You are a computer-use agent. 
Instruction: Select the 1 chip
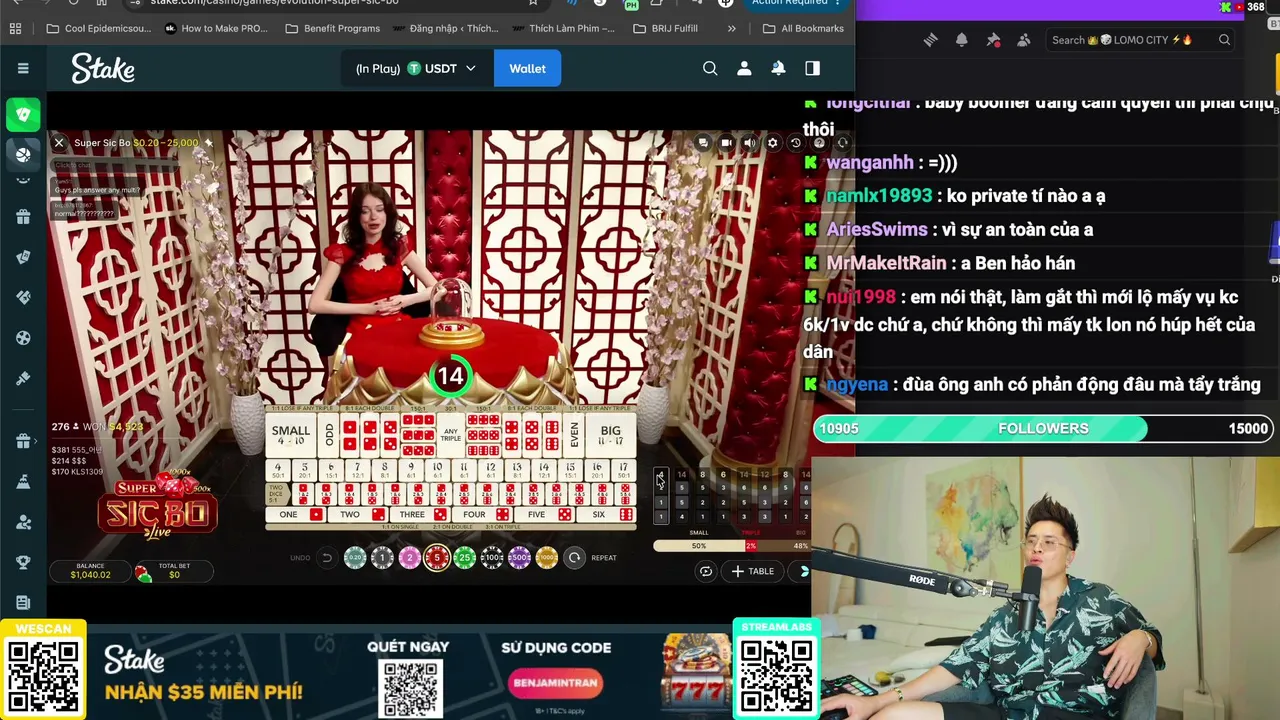point(382,558)
